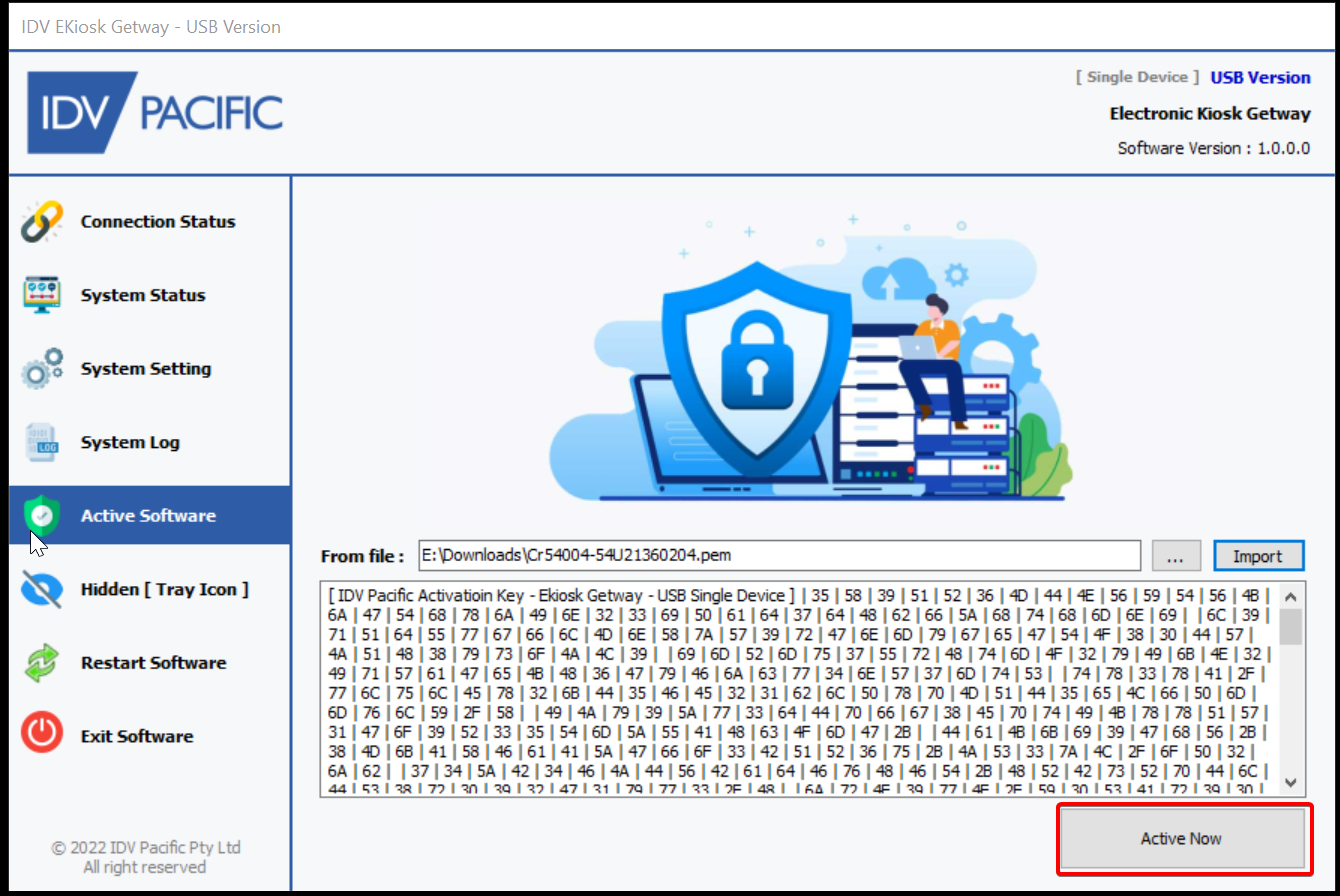Select Restart Software label

click(x=153, y=663)
